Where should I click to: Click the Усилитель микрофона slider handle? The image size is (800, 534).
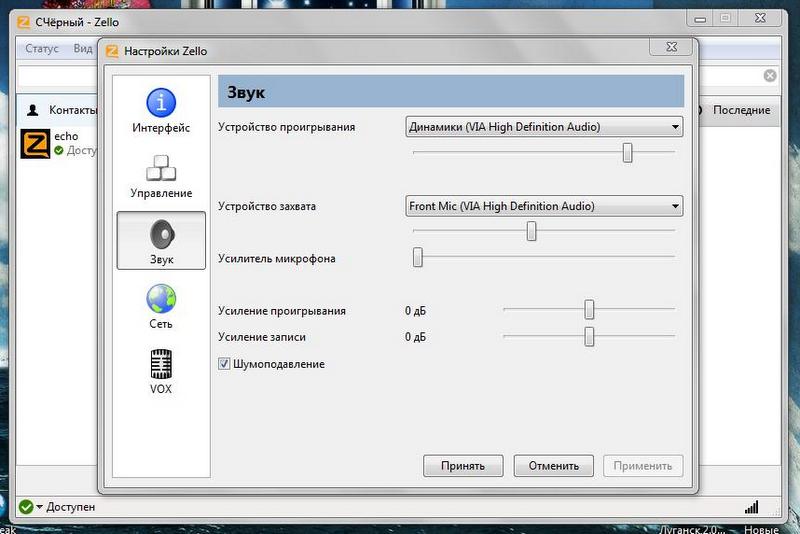tap(418, 257)
